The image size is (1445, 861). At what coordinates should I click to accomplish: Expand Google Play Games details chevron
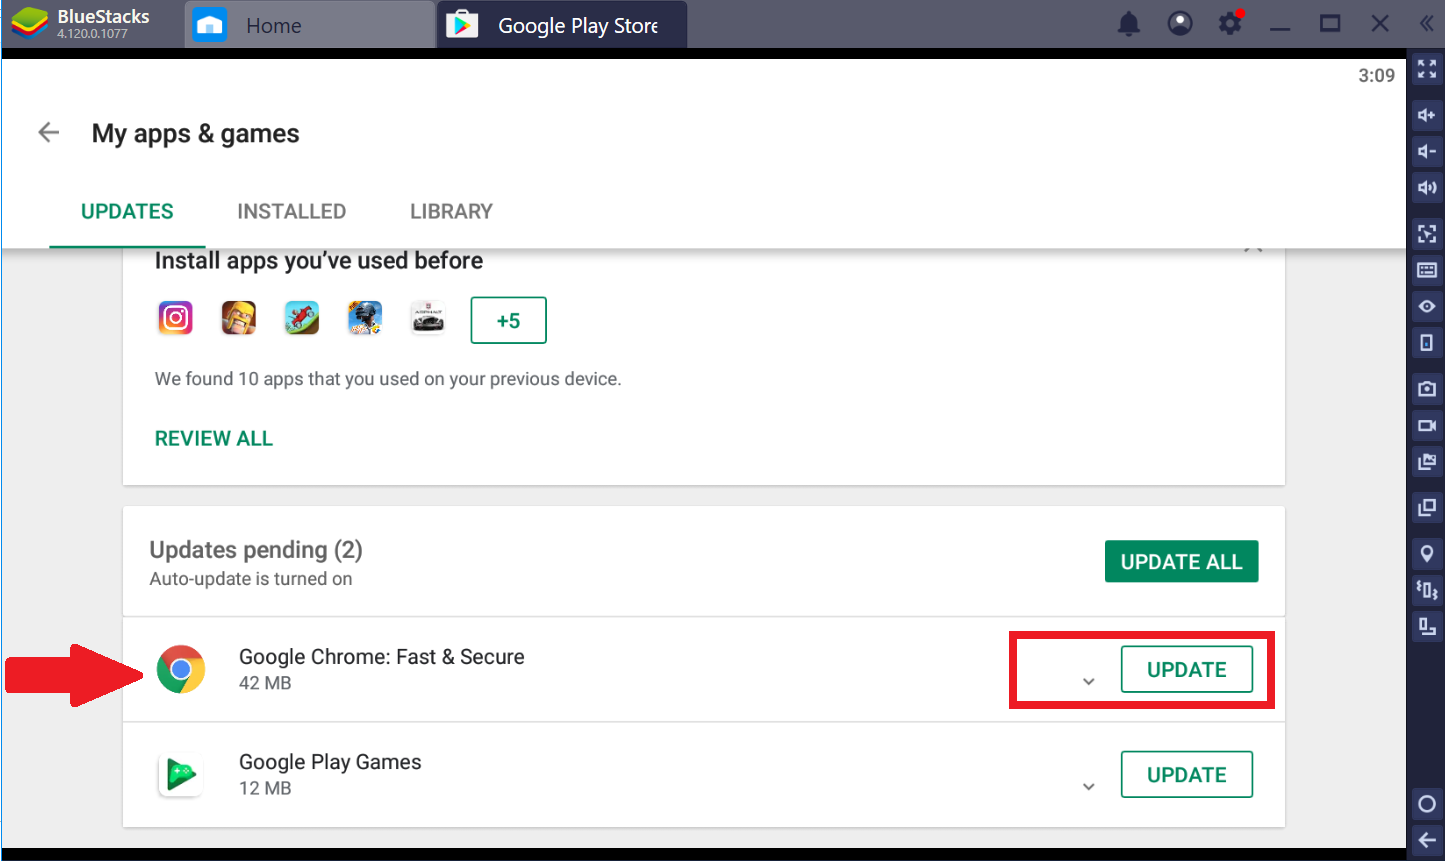point(1089,787)
